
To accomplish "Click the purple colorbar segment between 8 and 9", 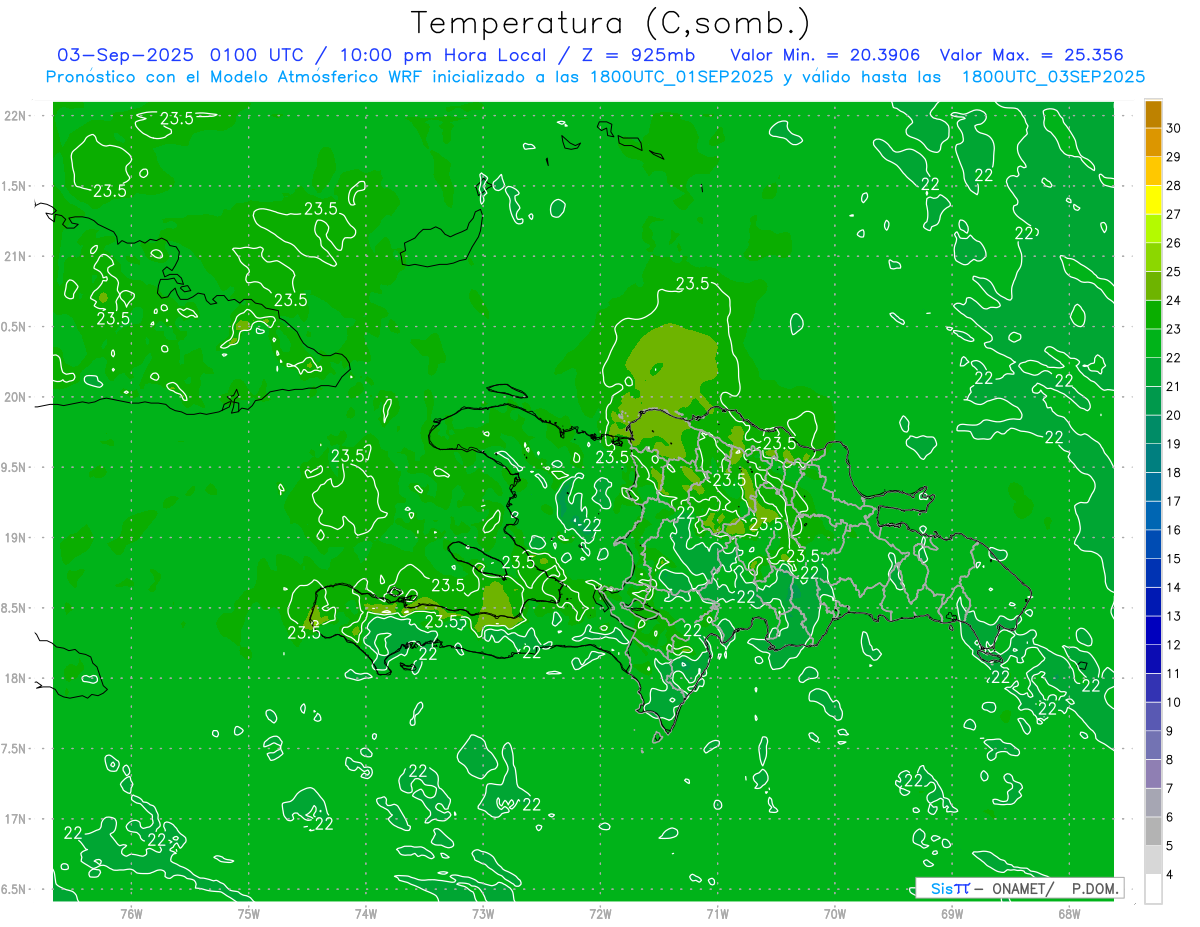I will 1153,746.
